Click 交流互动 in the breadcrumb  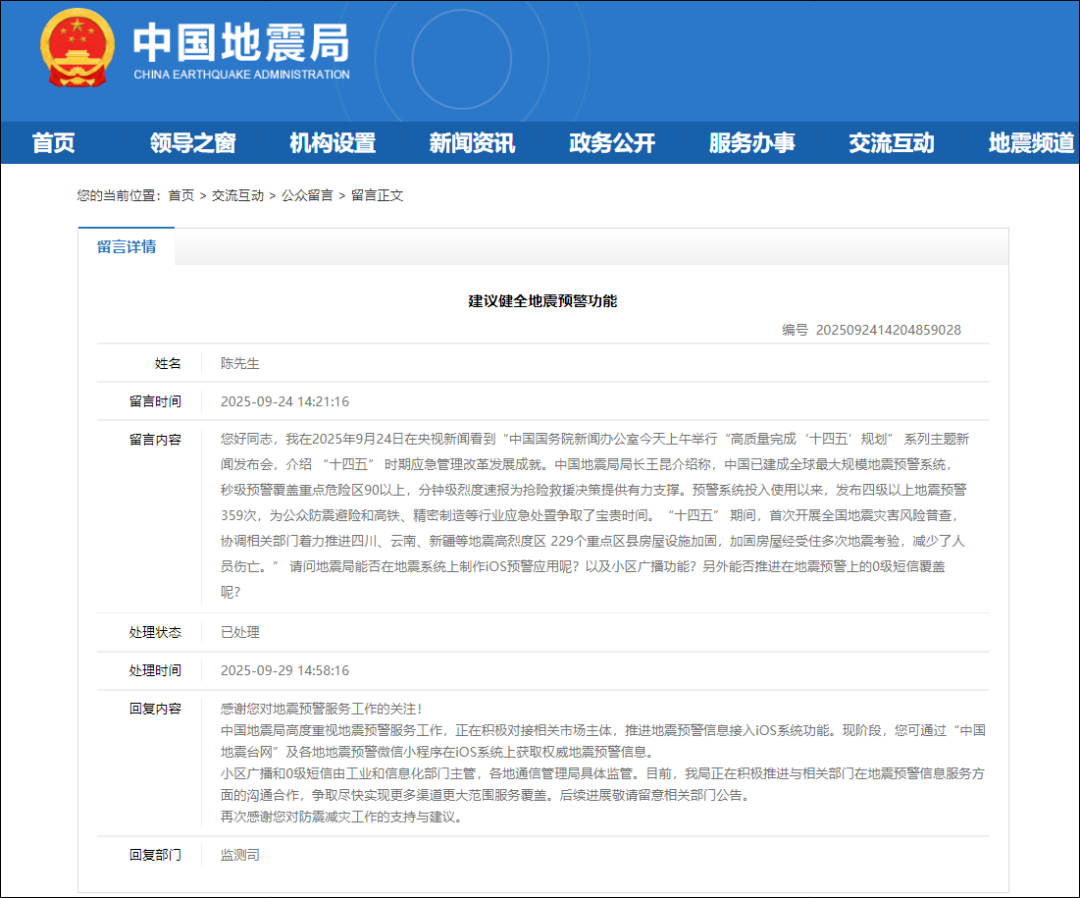click(x=238, y=196)
